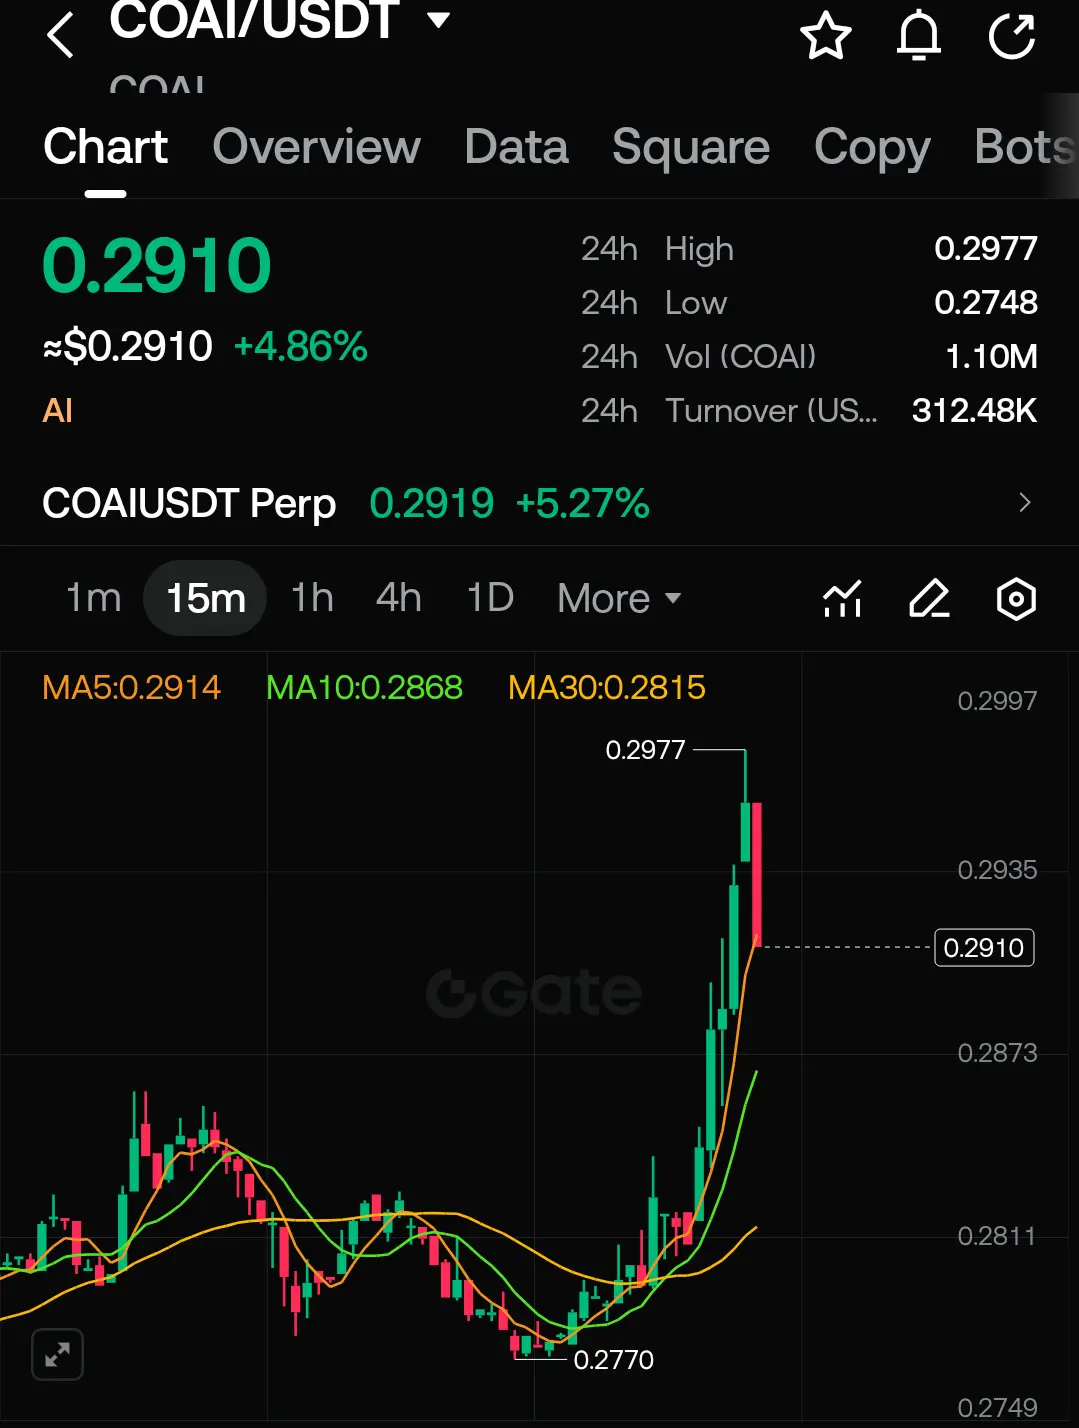Open chart indicators icon
Screen dimensions: 1079x1428
click(842, 599)
